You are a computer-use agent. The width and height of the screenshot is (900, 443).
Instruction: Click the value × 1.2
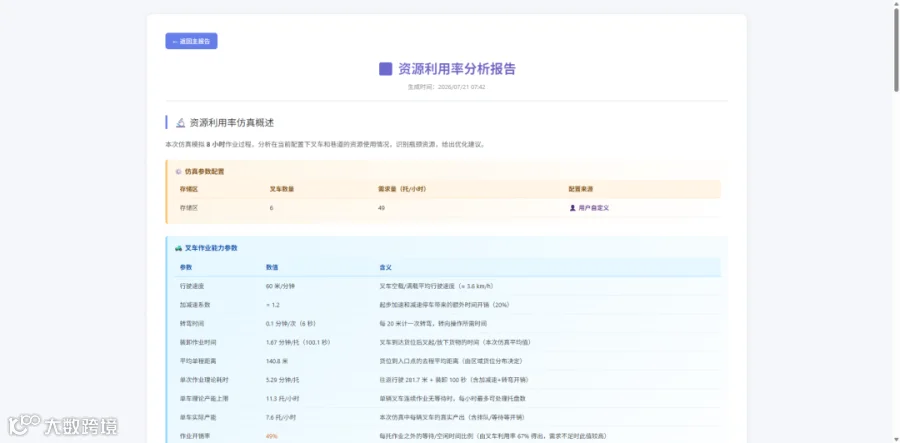[273, 305]
